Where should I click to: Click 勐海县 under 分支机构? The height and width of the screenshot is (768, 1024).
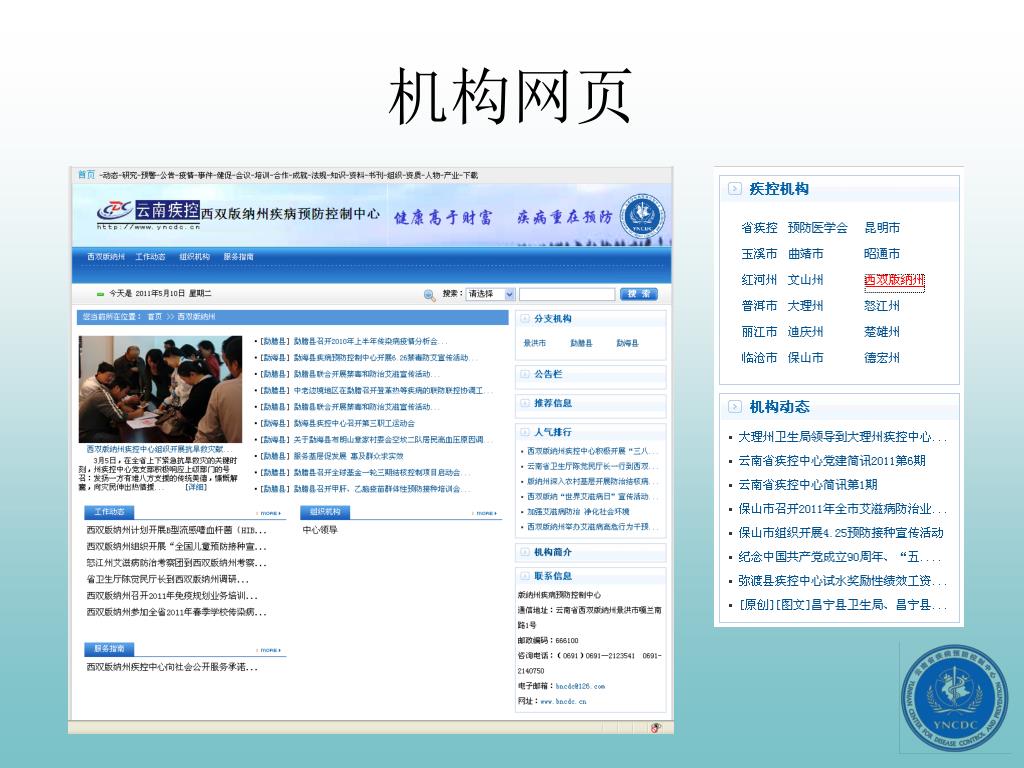(x=627, y=343)
